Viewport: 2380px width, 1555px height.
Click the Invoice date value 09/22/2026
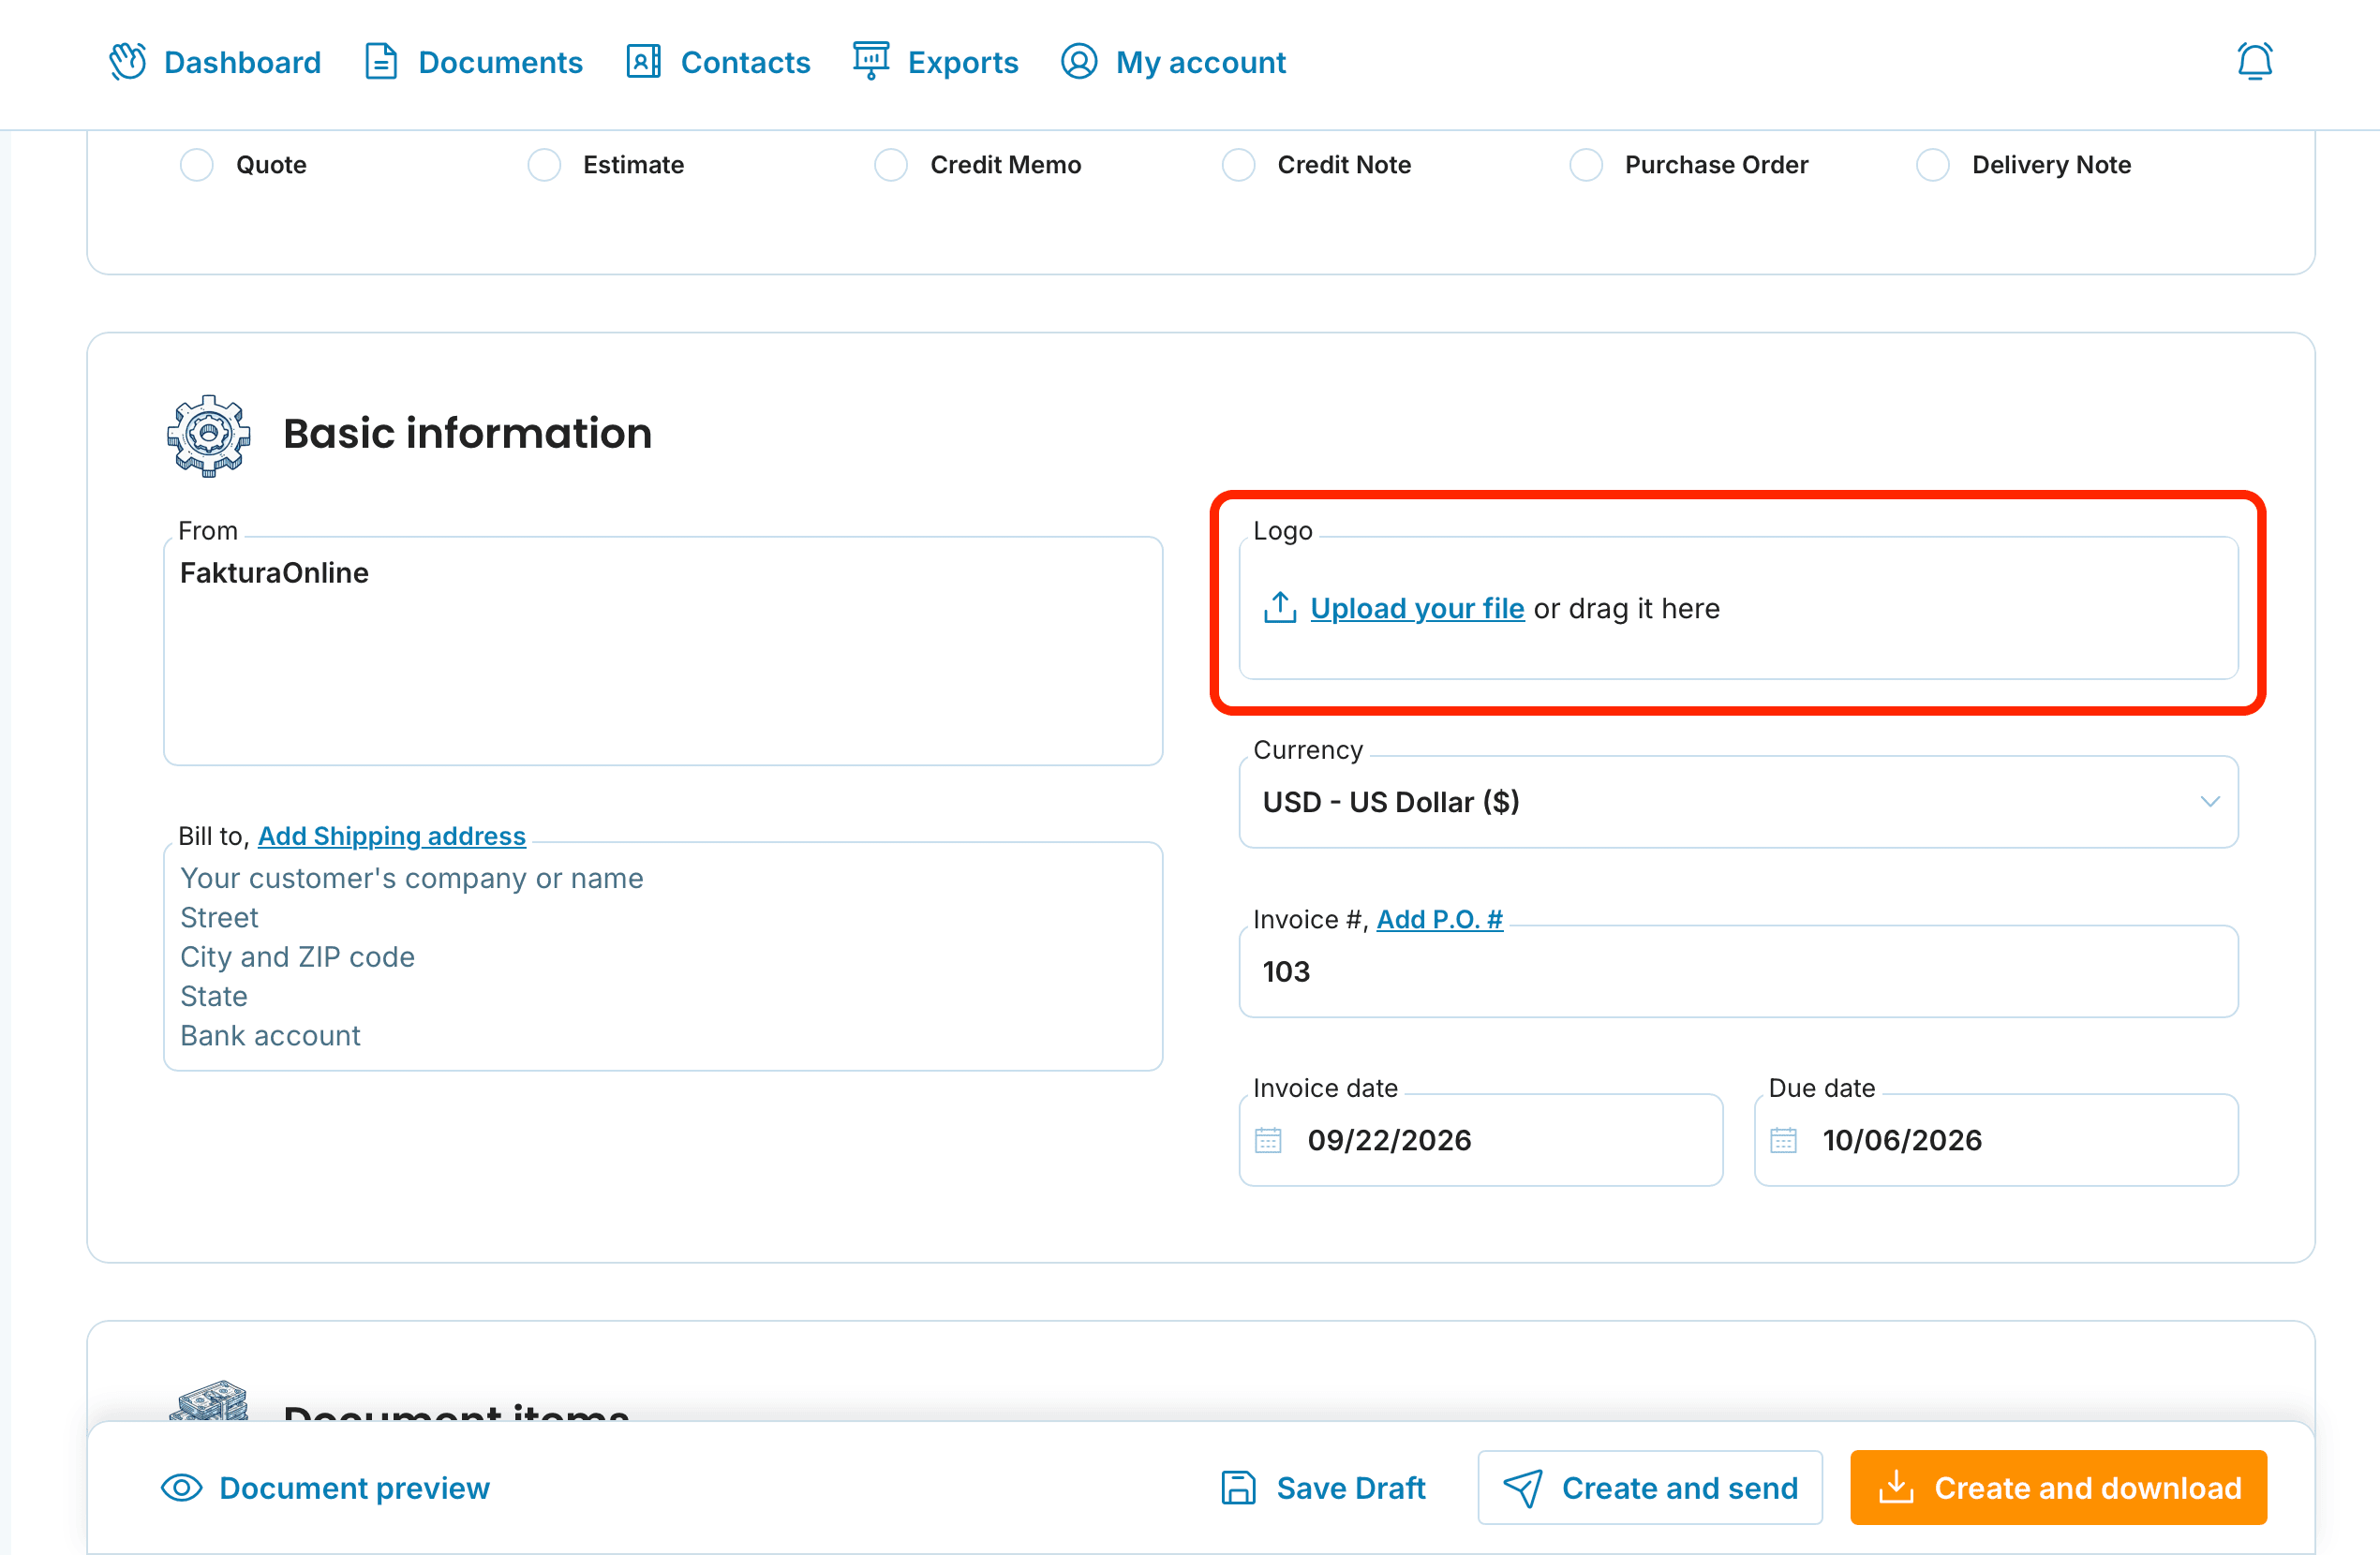coord(1389,1140)
